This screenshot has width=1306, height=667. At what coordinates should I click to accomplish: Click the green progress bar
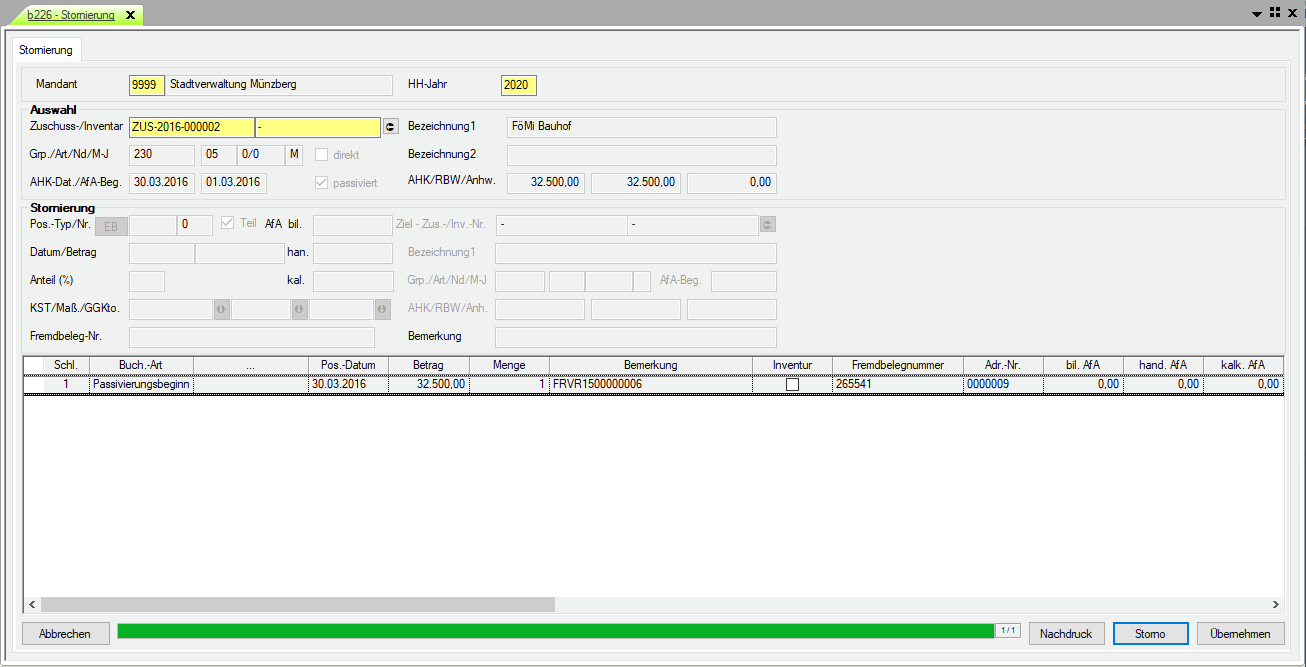[555, 631]
